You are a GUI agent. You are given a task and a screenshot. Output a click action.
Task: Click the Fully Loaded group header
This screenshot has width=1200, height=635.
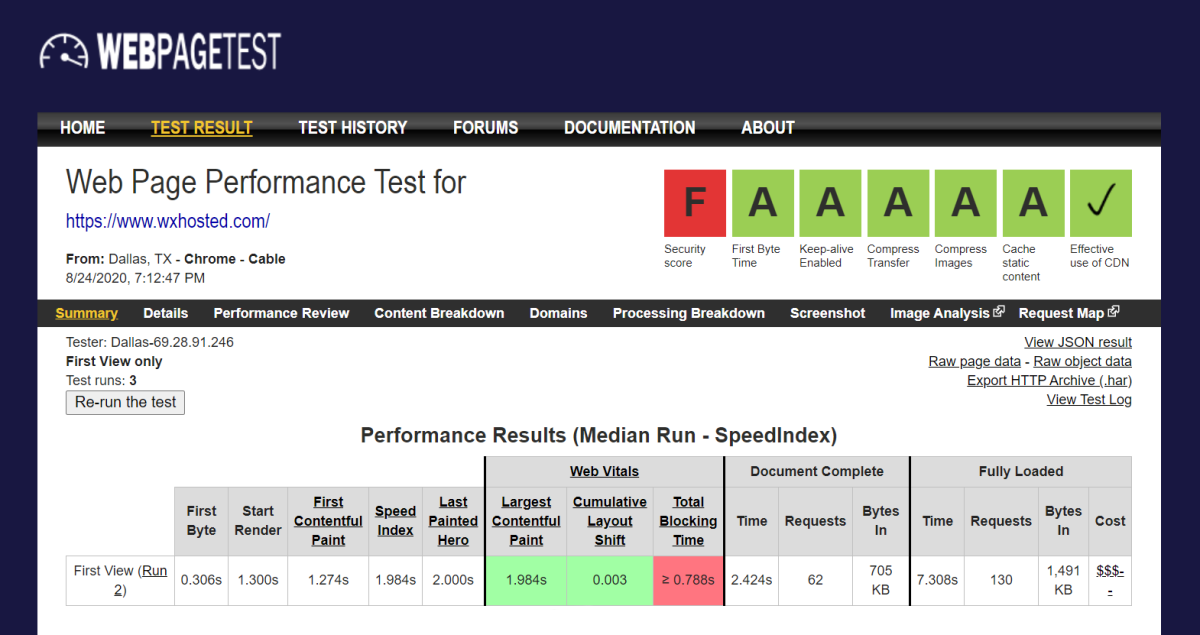(1021, 471)
